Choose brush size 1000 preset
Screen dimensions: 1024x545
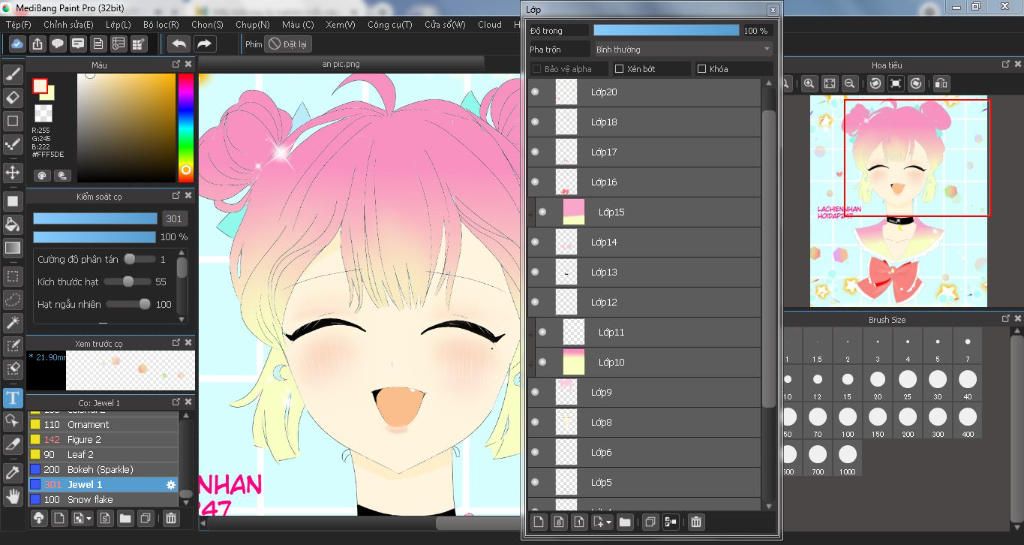(848, 458)
